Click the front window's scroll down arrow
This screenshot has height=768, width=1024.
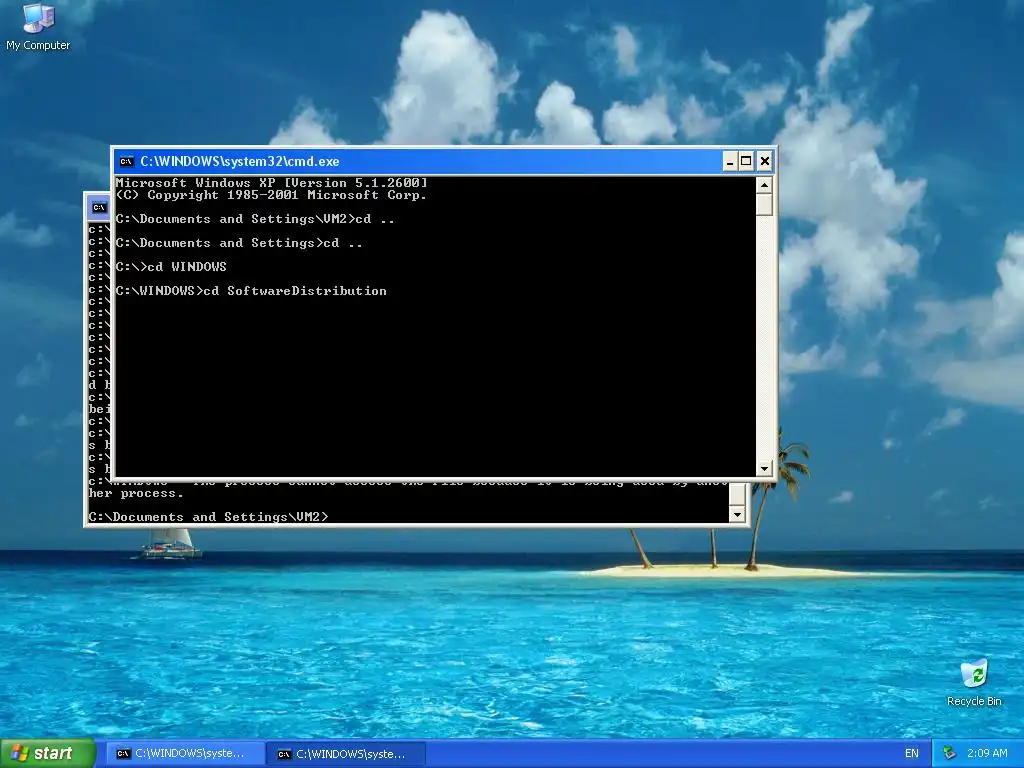[764, 468]
